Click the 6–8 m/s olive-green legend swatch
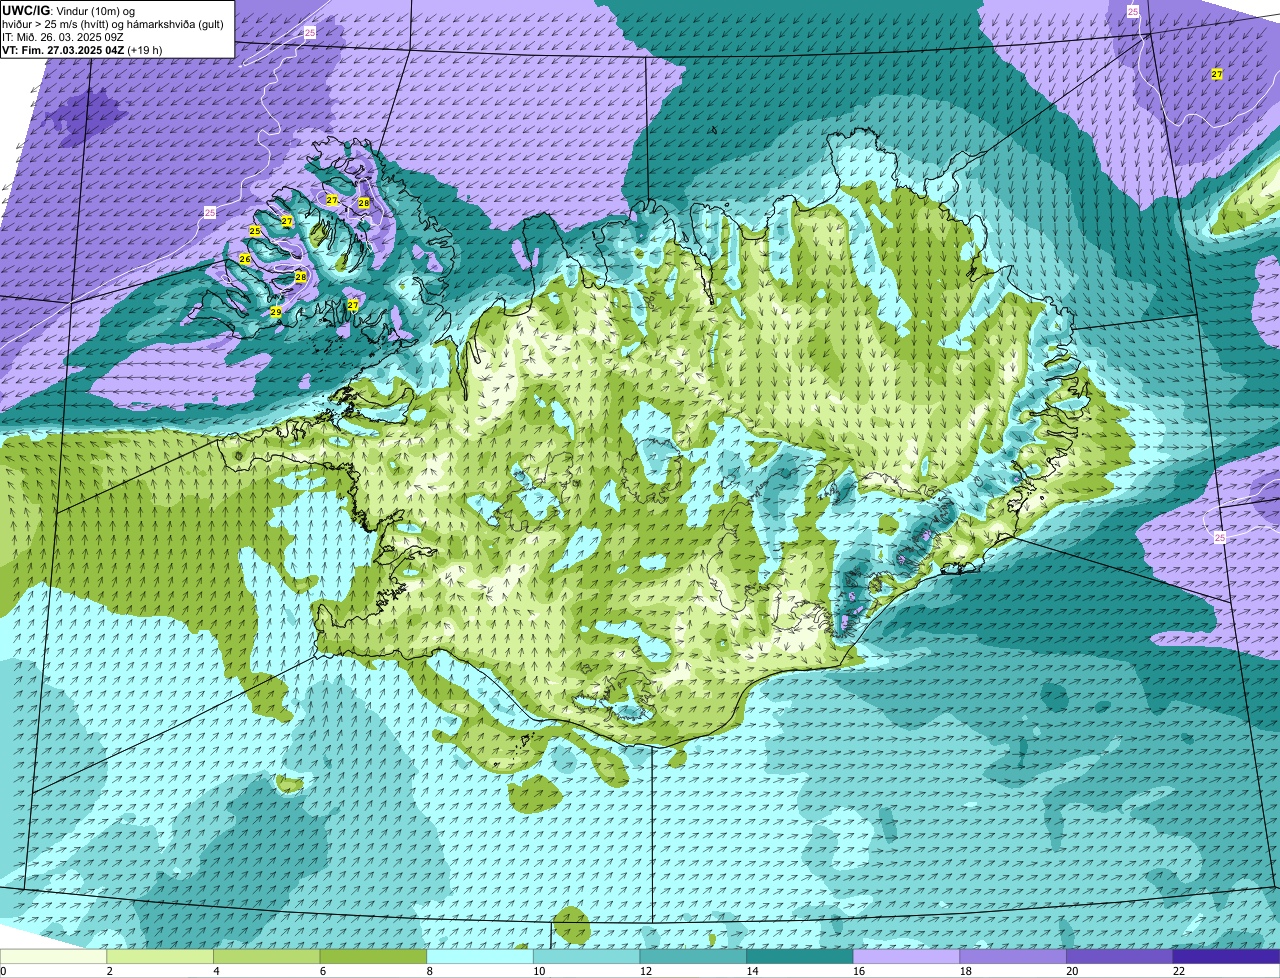Image resolution: width=1280 pixels, height=978 pixels. click(374, 956)
